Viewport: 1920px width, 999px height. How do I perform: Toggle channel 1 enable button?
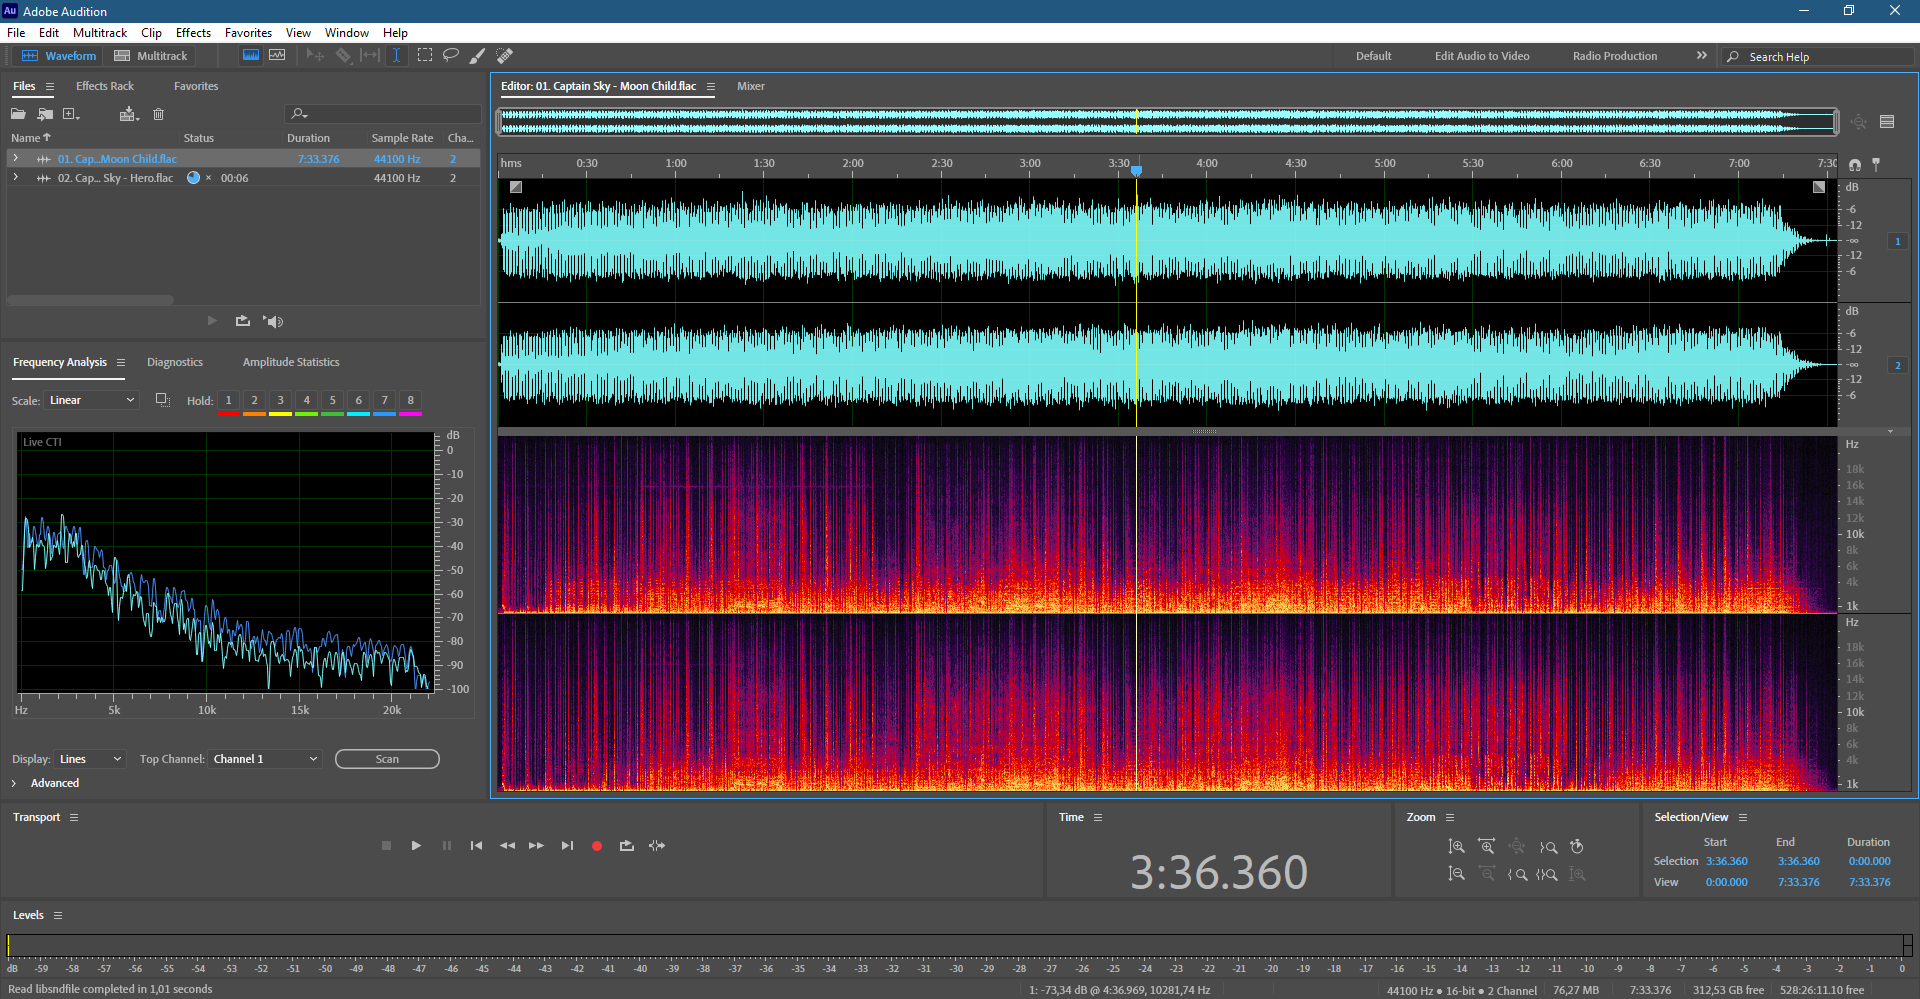click(1897, 242)
